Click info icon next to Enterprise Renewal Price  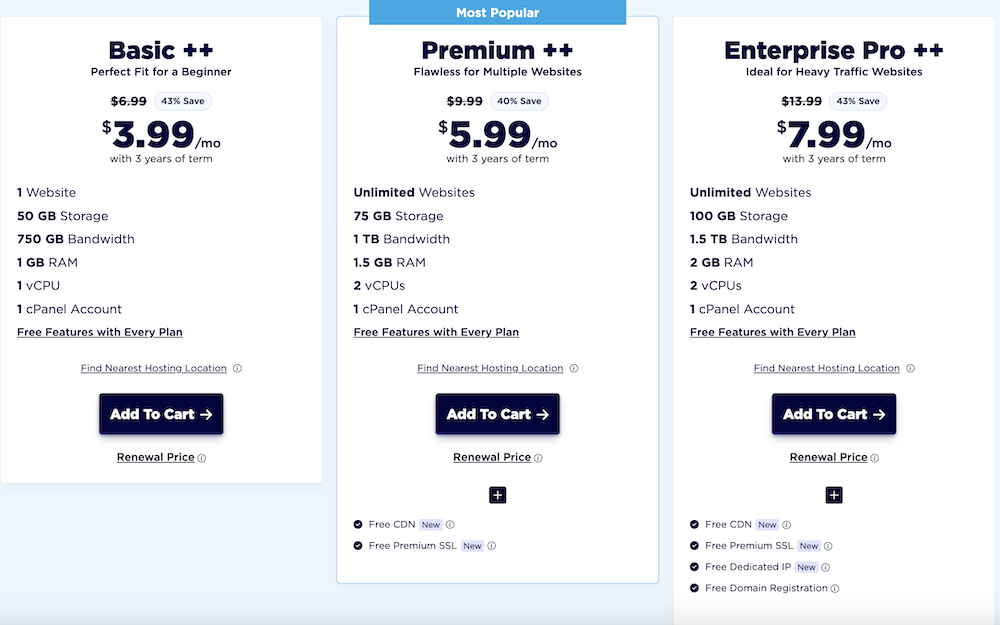click(875, 458)
